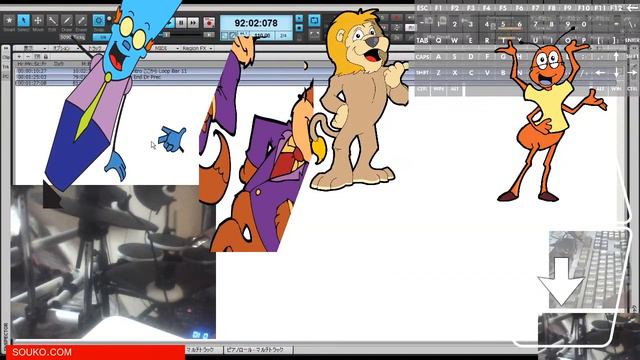Viewport: 640px width, 360px height.
Task: Click the TAB key on keyboard overlay
Action: point(422,40)
